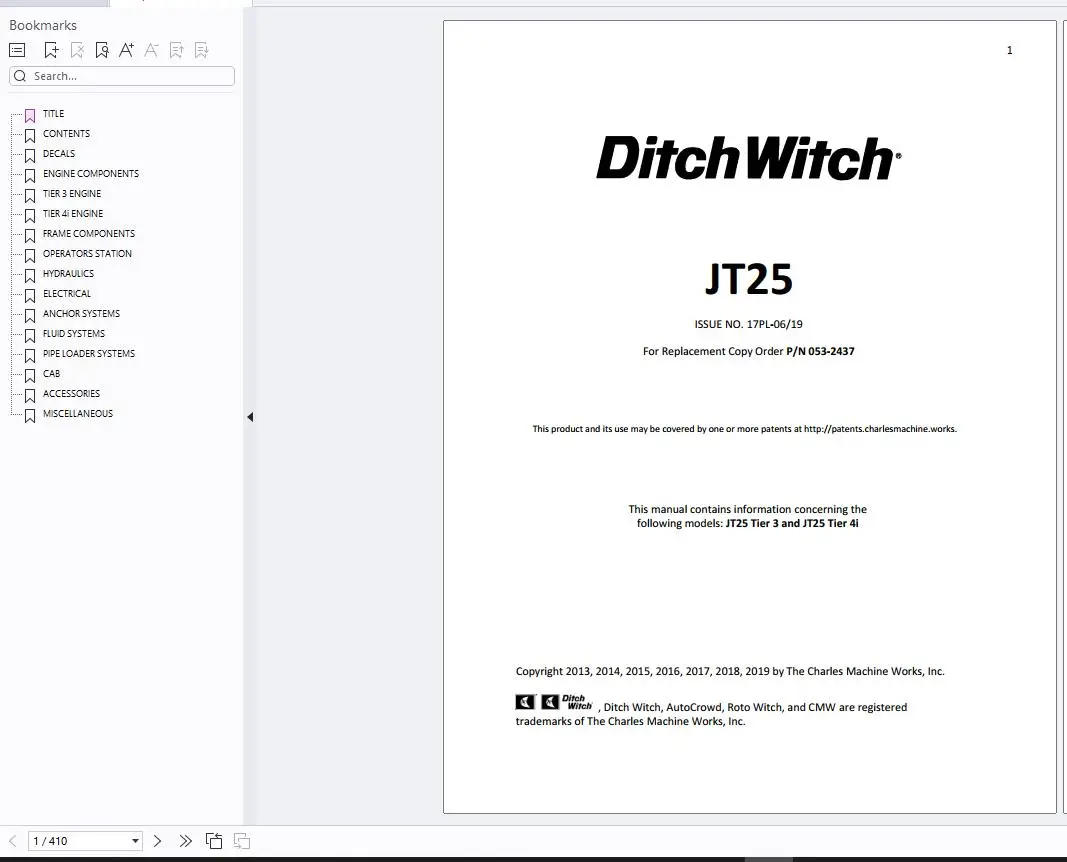Select the ELECTRICAL bookmark

tap(67, 293)
